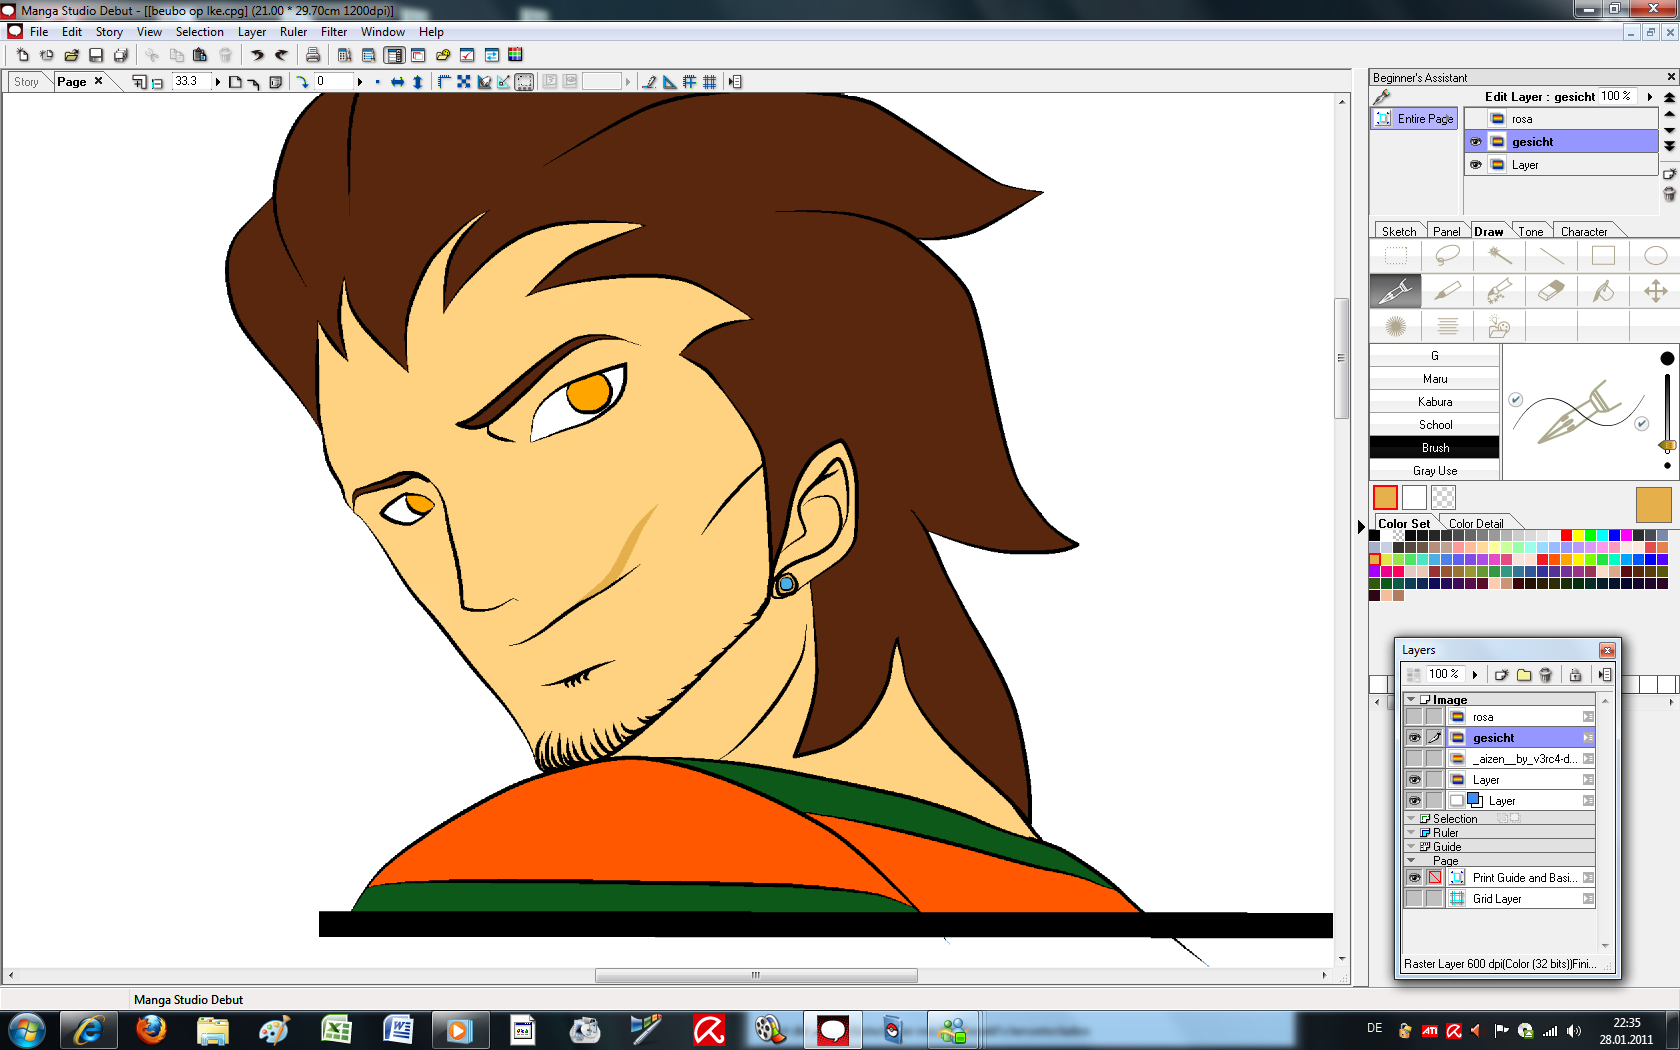Click the New Layer icon in Layers panel
The height and width of the screenshot is (1050, 1680).
(1501, 675)
